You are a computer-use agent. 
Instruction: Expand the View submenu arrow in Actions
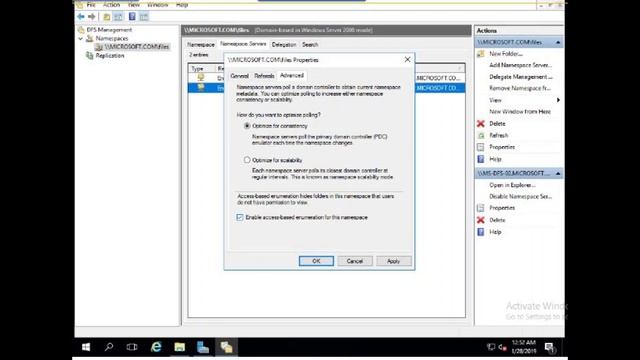point(558,100)
